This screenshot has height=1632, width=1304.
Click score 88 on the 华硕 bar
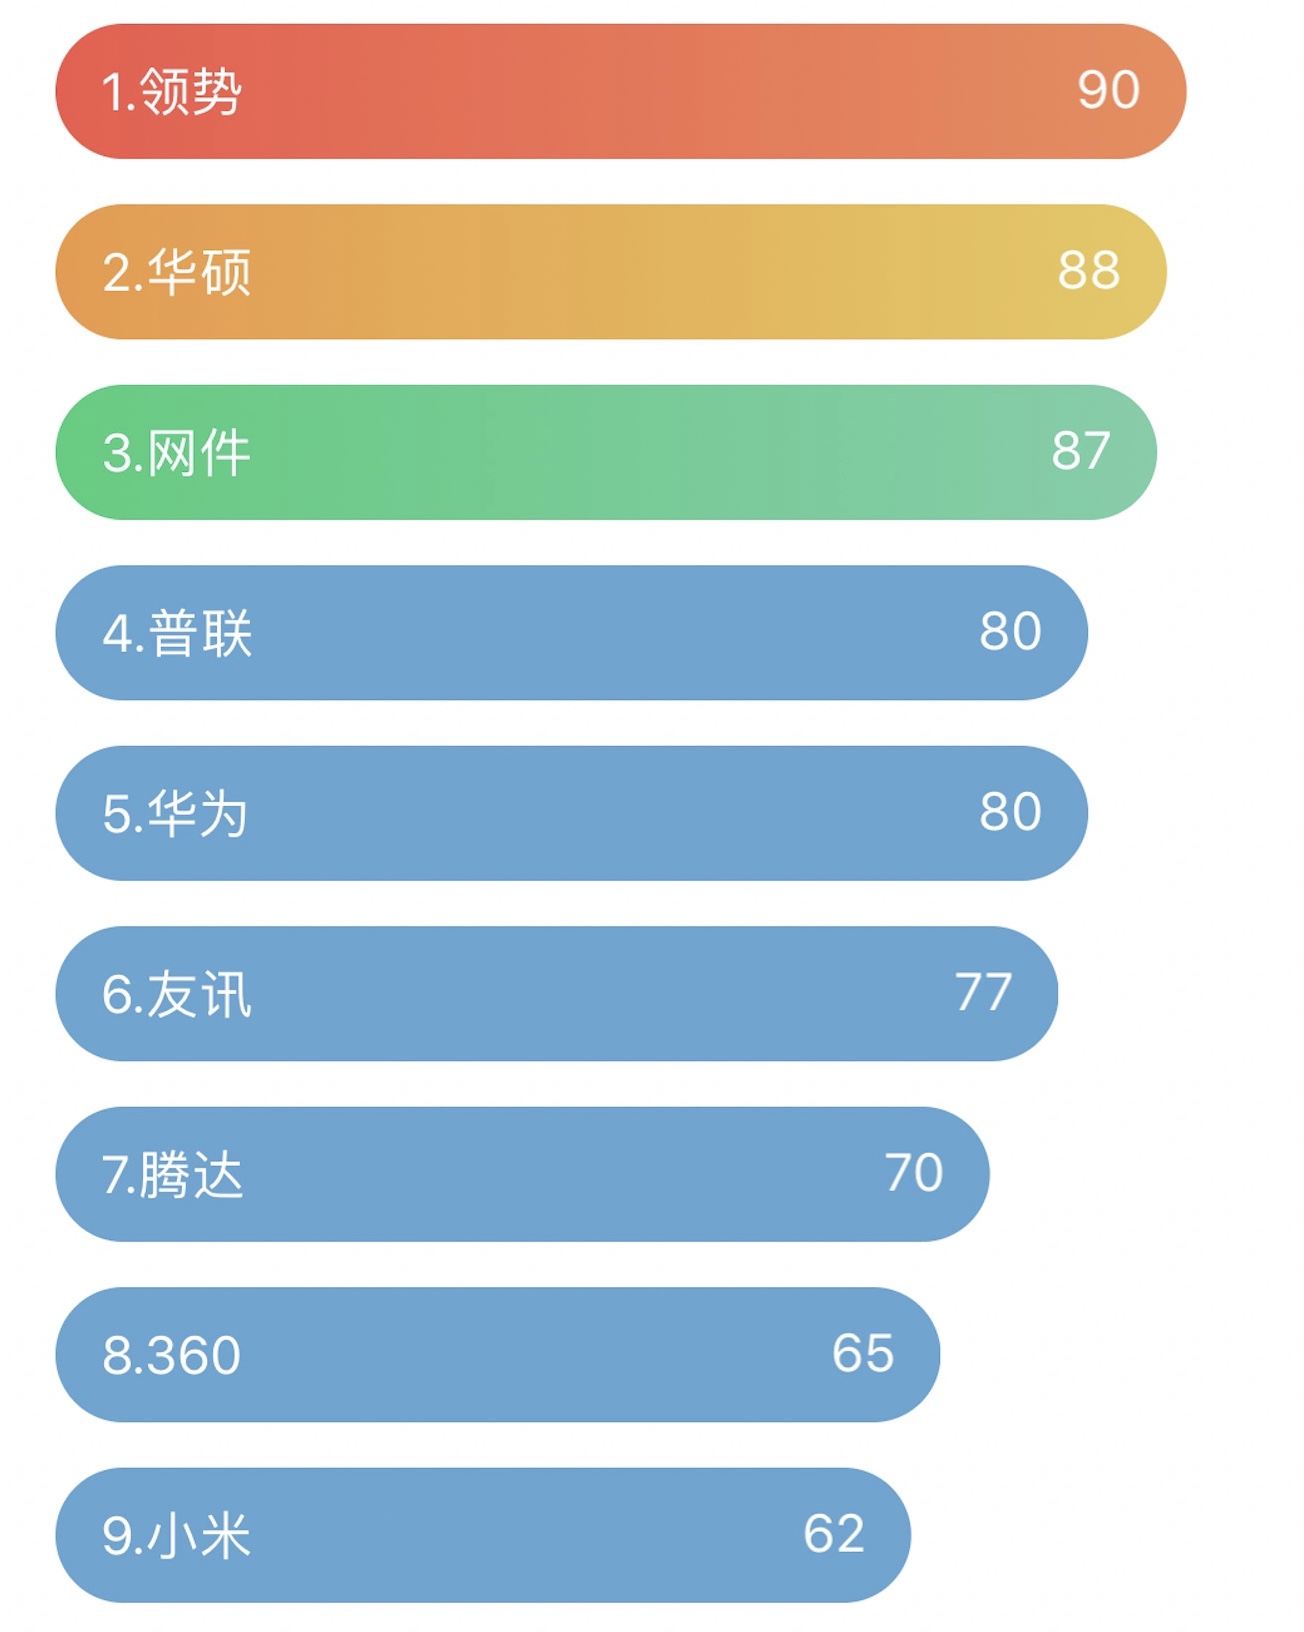click(1089, 270)
